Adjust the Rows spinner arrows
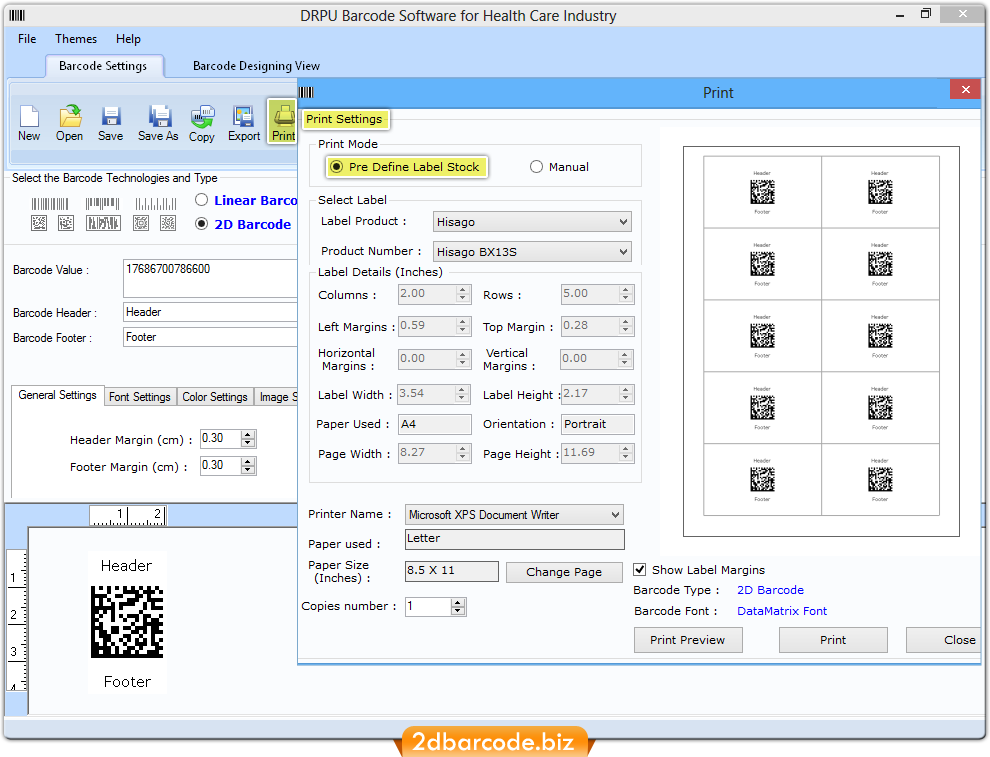Viewport: 990px width, 757px height. click(x=626, y=294)
